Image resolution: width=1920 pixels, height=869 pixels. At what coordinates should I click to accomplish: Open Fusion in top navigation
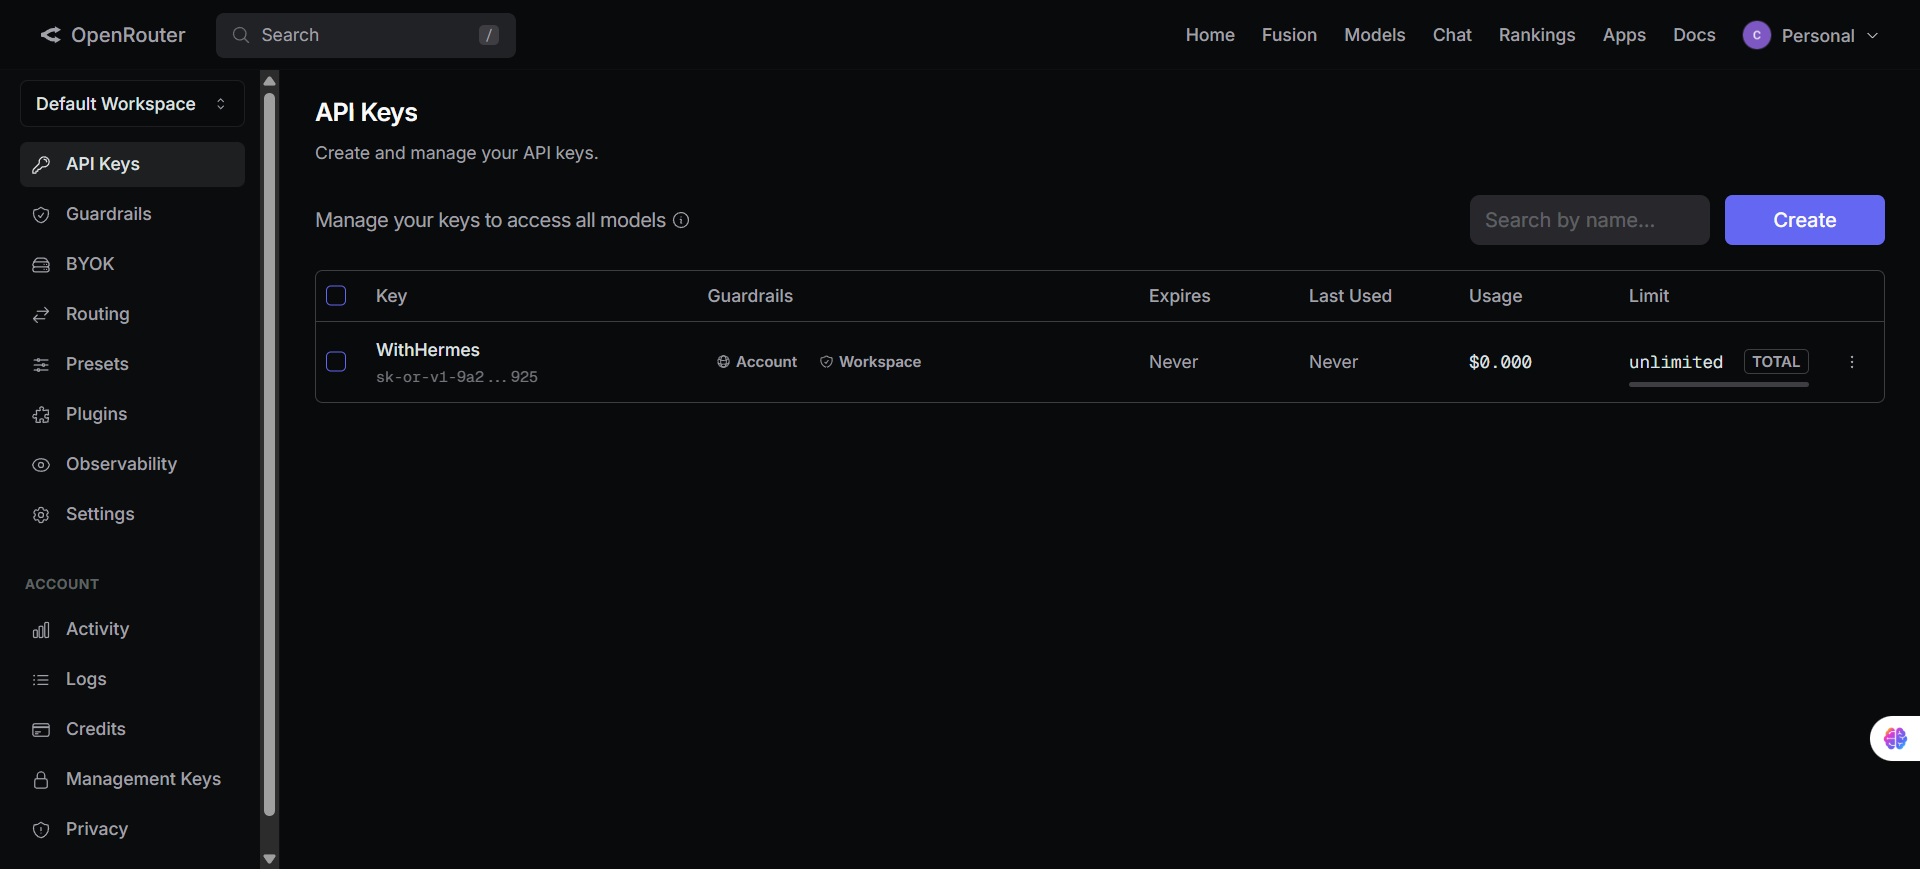point(1289,35)
